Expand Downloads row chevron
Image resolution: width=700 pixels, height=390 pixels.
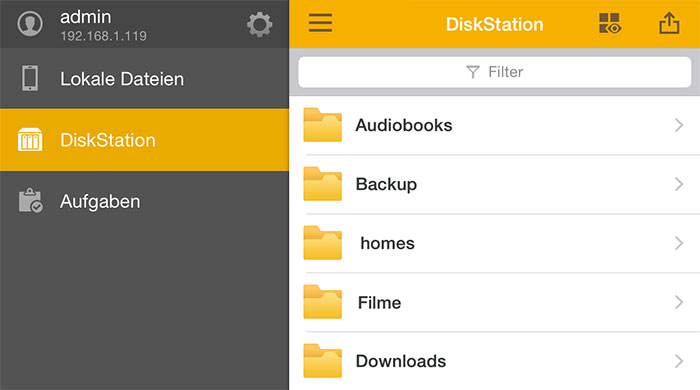679,361
